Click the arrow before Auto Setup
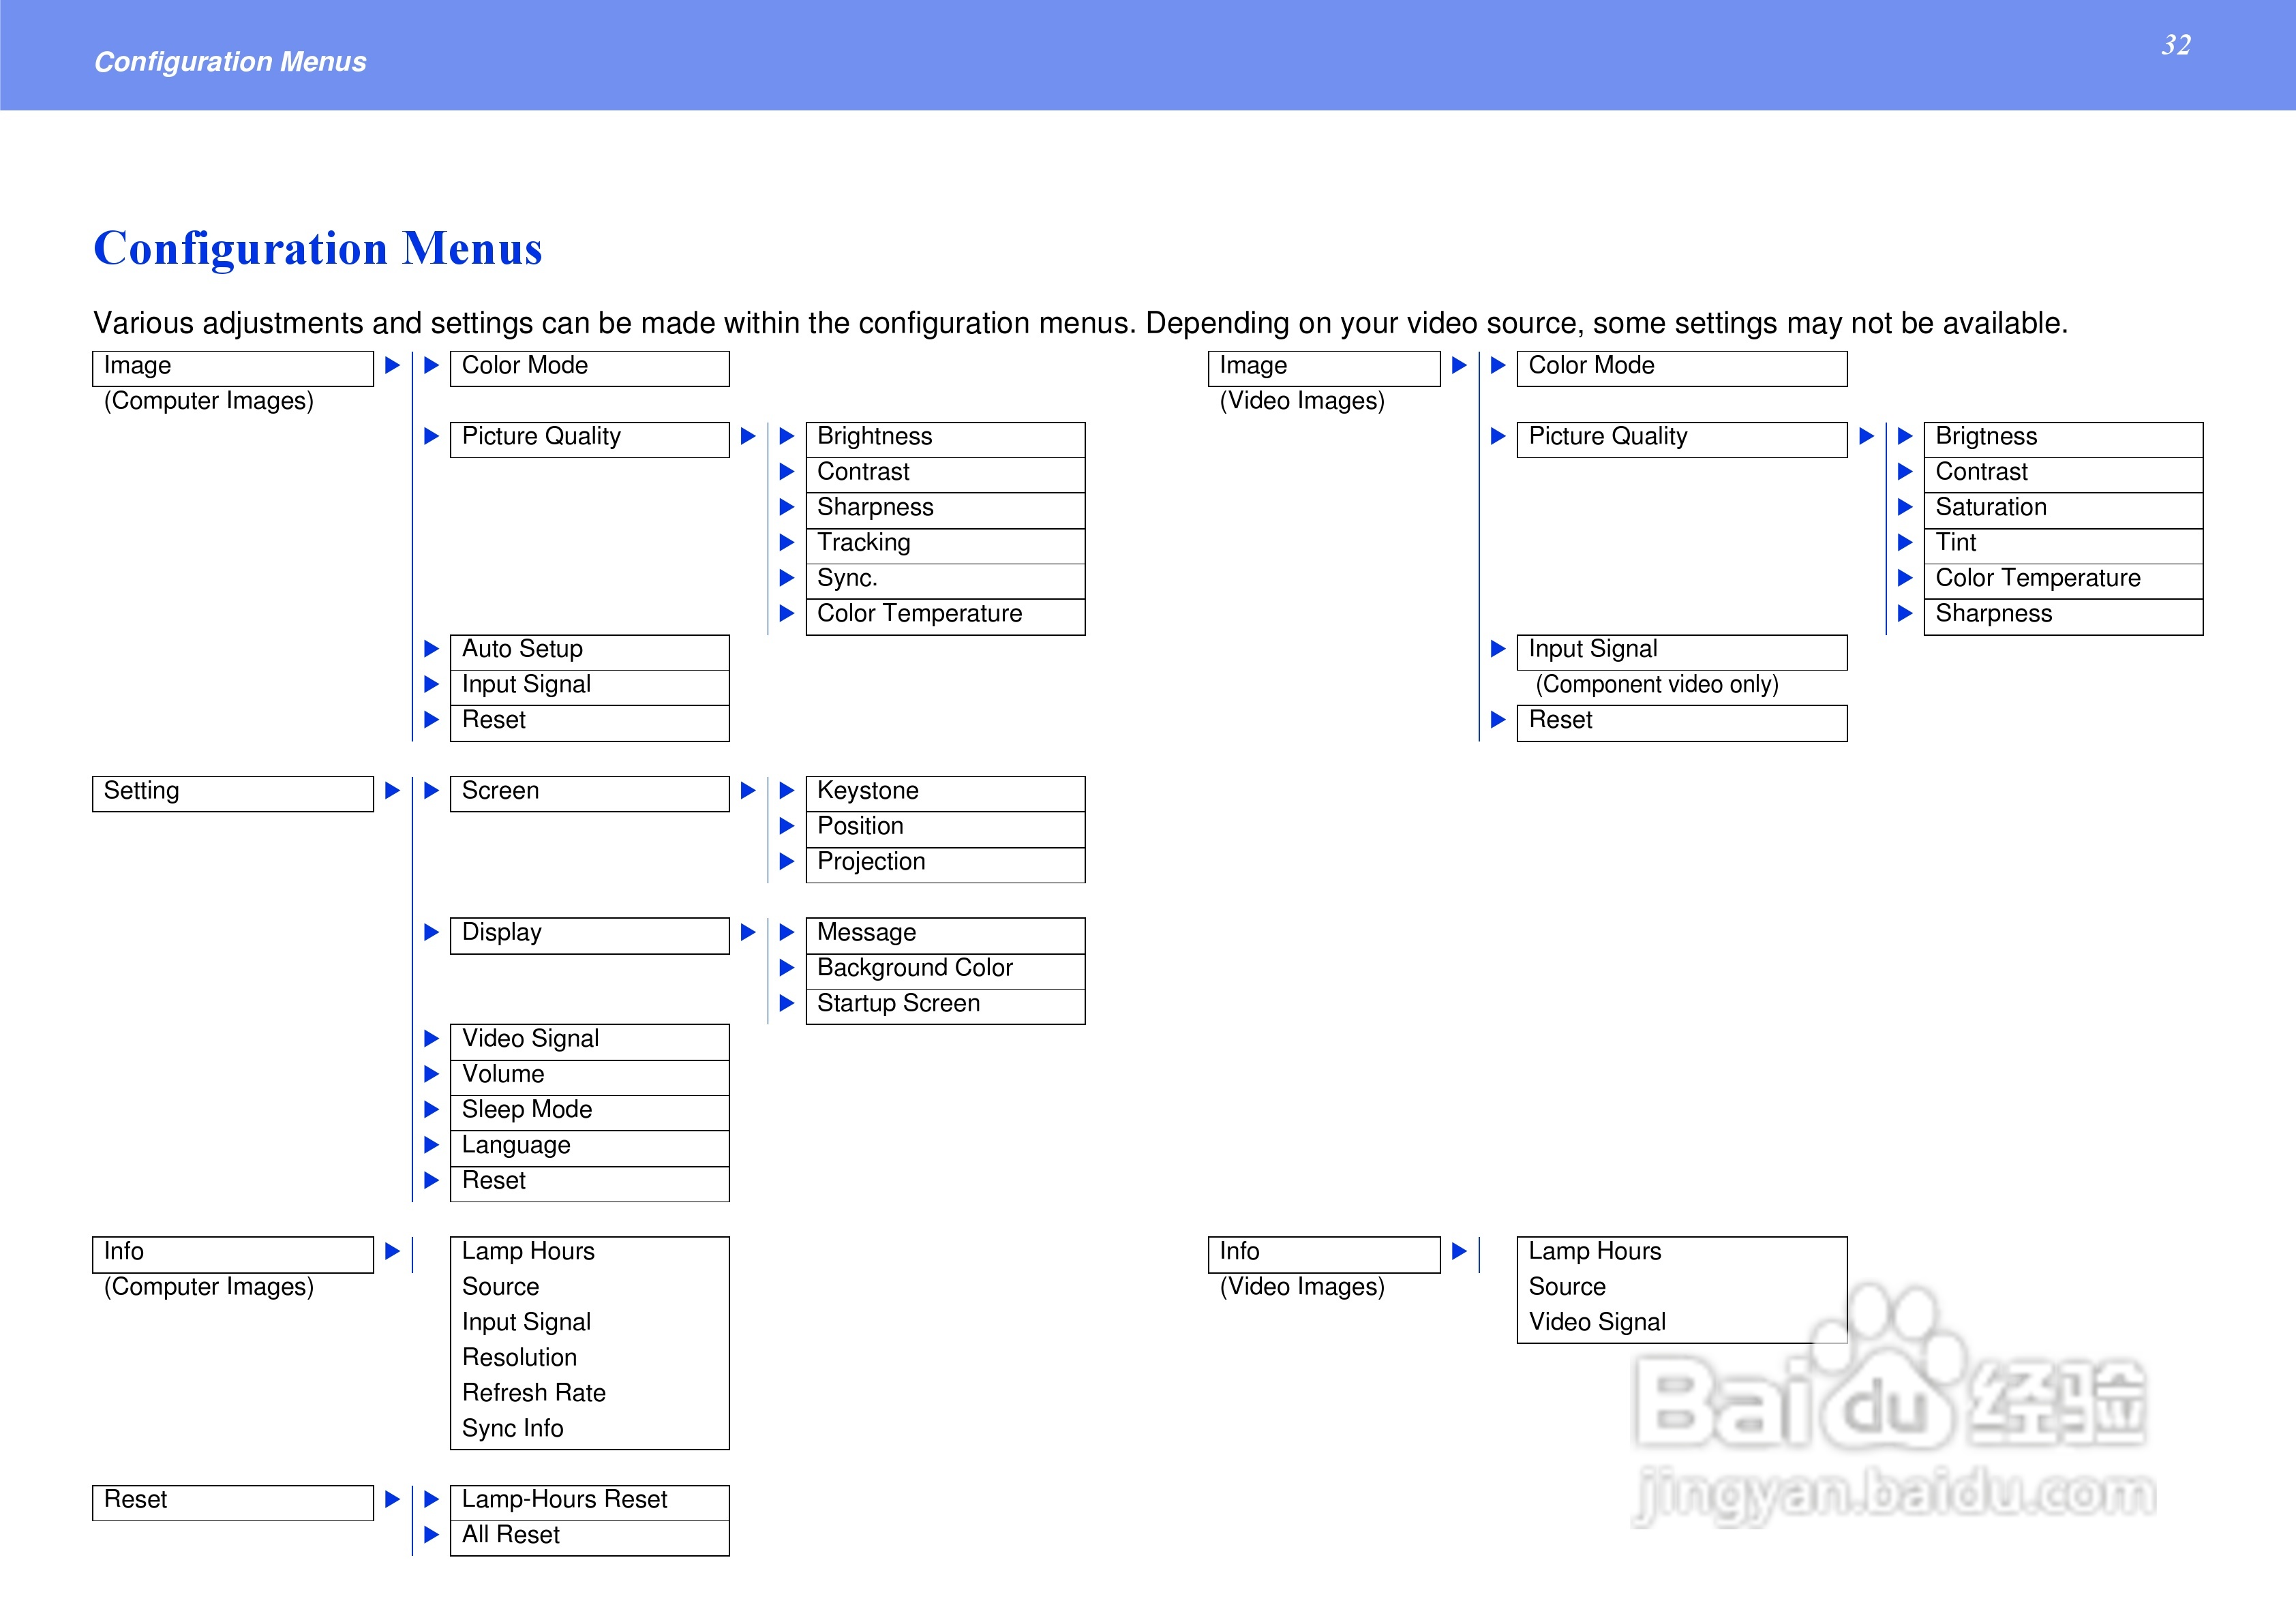 click(x=431, y=649)
